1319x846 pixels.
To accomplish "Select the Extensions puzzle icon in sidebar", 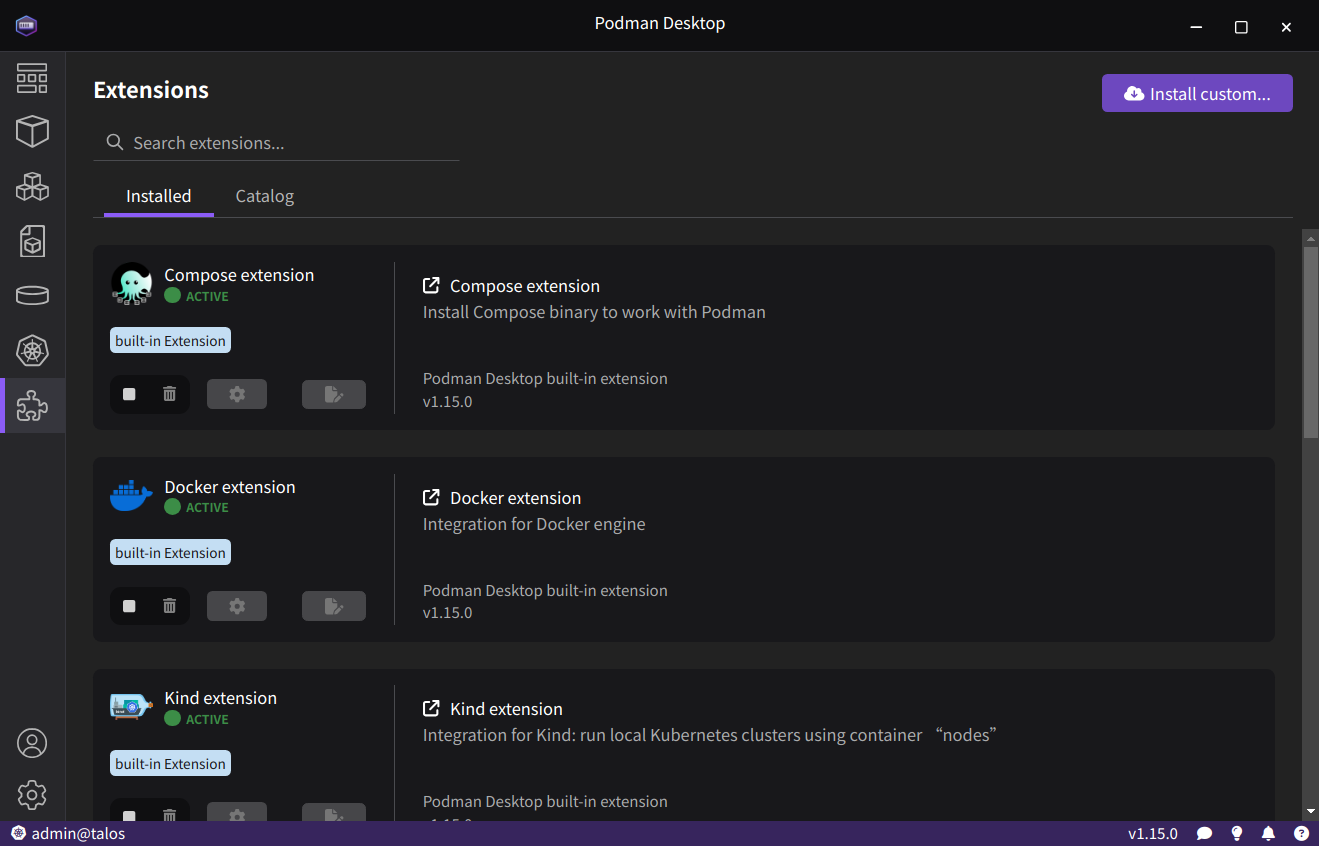I will (32, 405).
